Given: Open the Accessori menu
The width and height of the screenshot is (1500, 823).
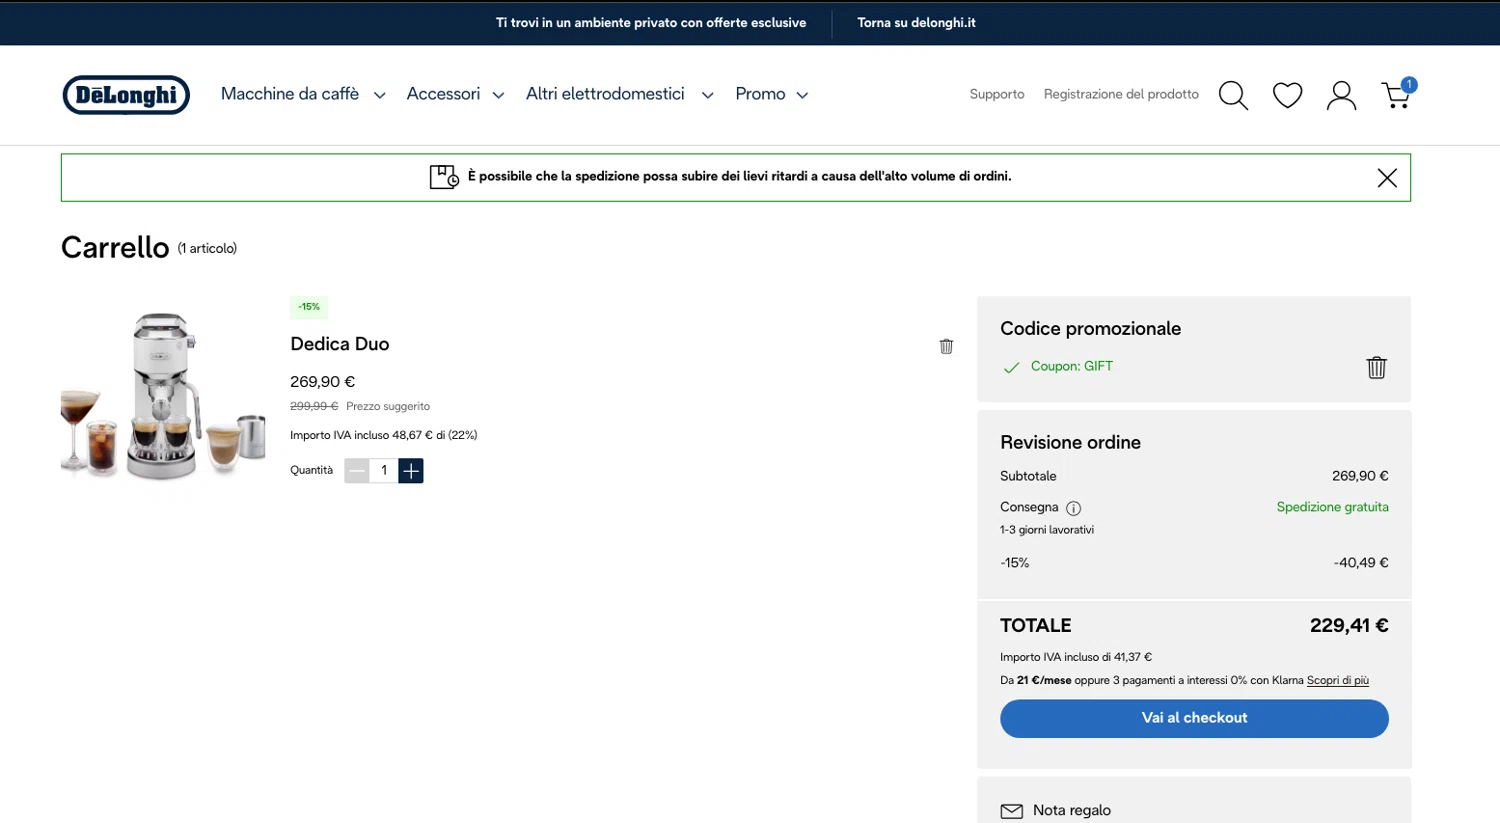Looking at the screenshot, I should click(x=443, y=94).
